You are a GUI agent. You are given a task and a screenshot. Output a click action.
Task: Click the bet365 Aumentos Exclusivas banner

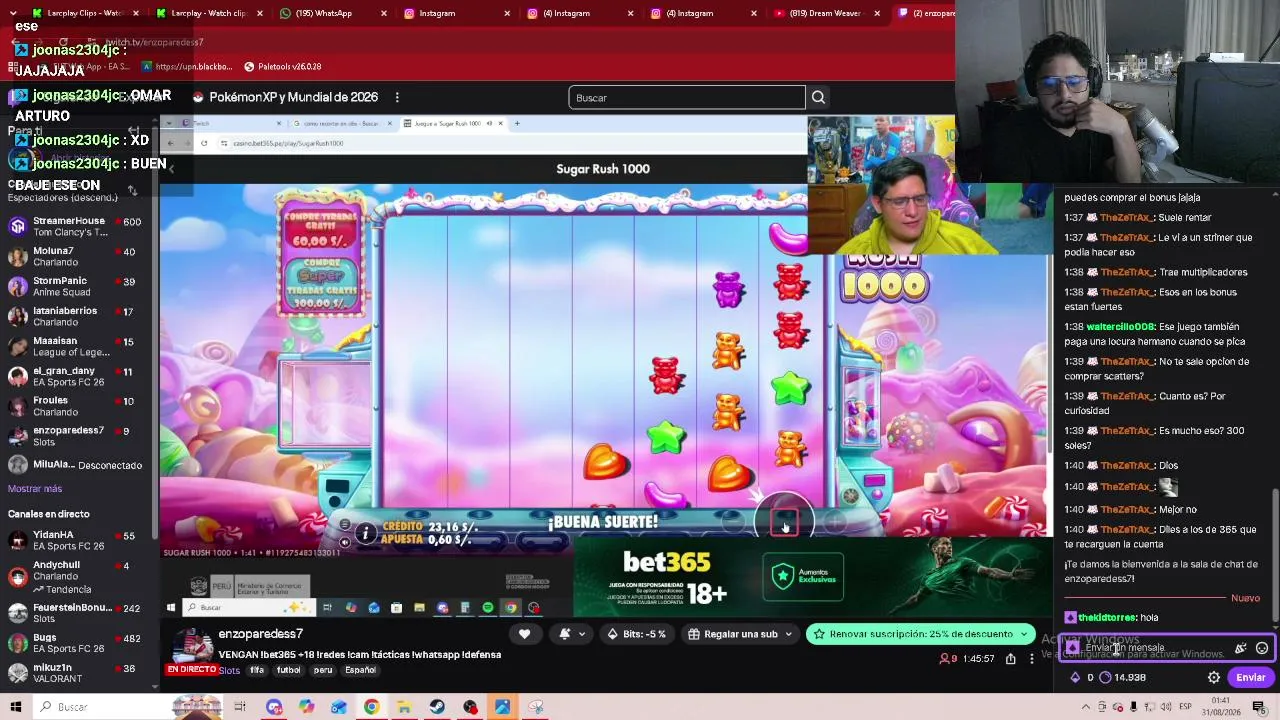click(803, 576)
